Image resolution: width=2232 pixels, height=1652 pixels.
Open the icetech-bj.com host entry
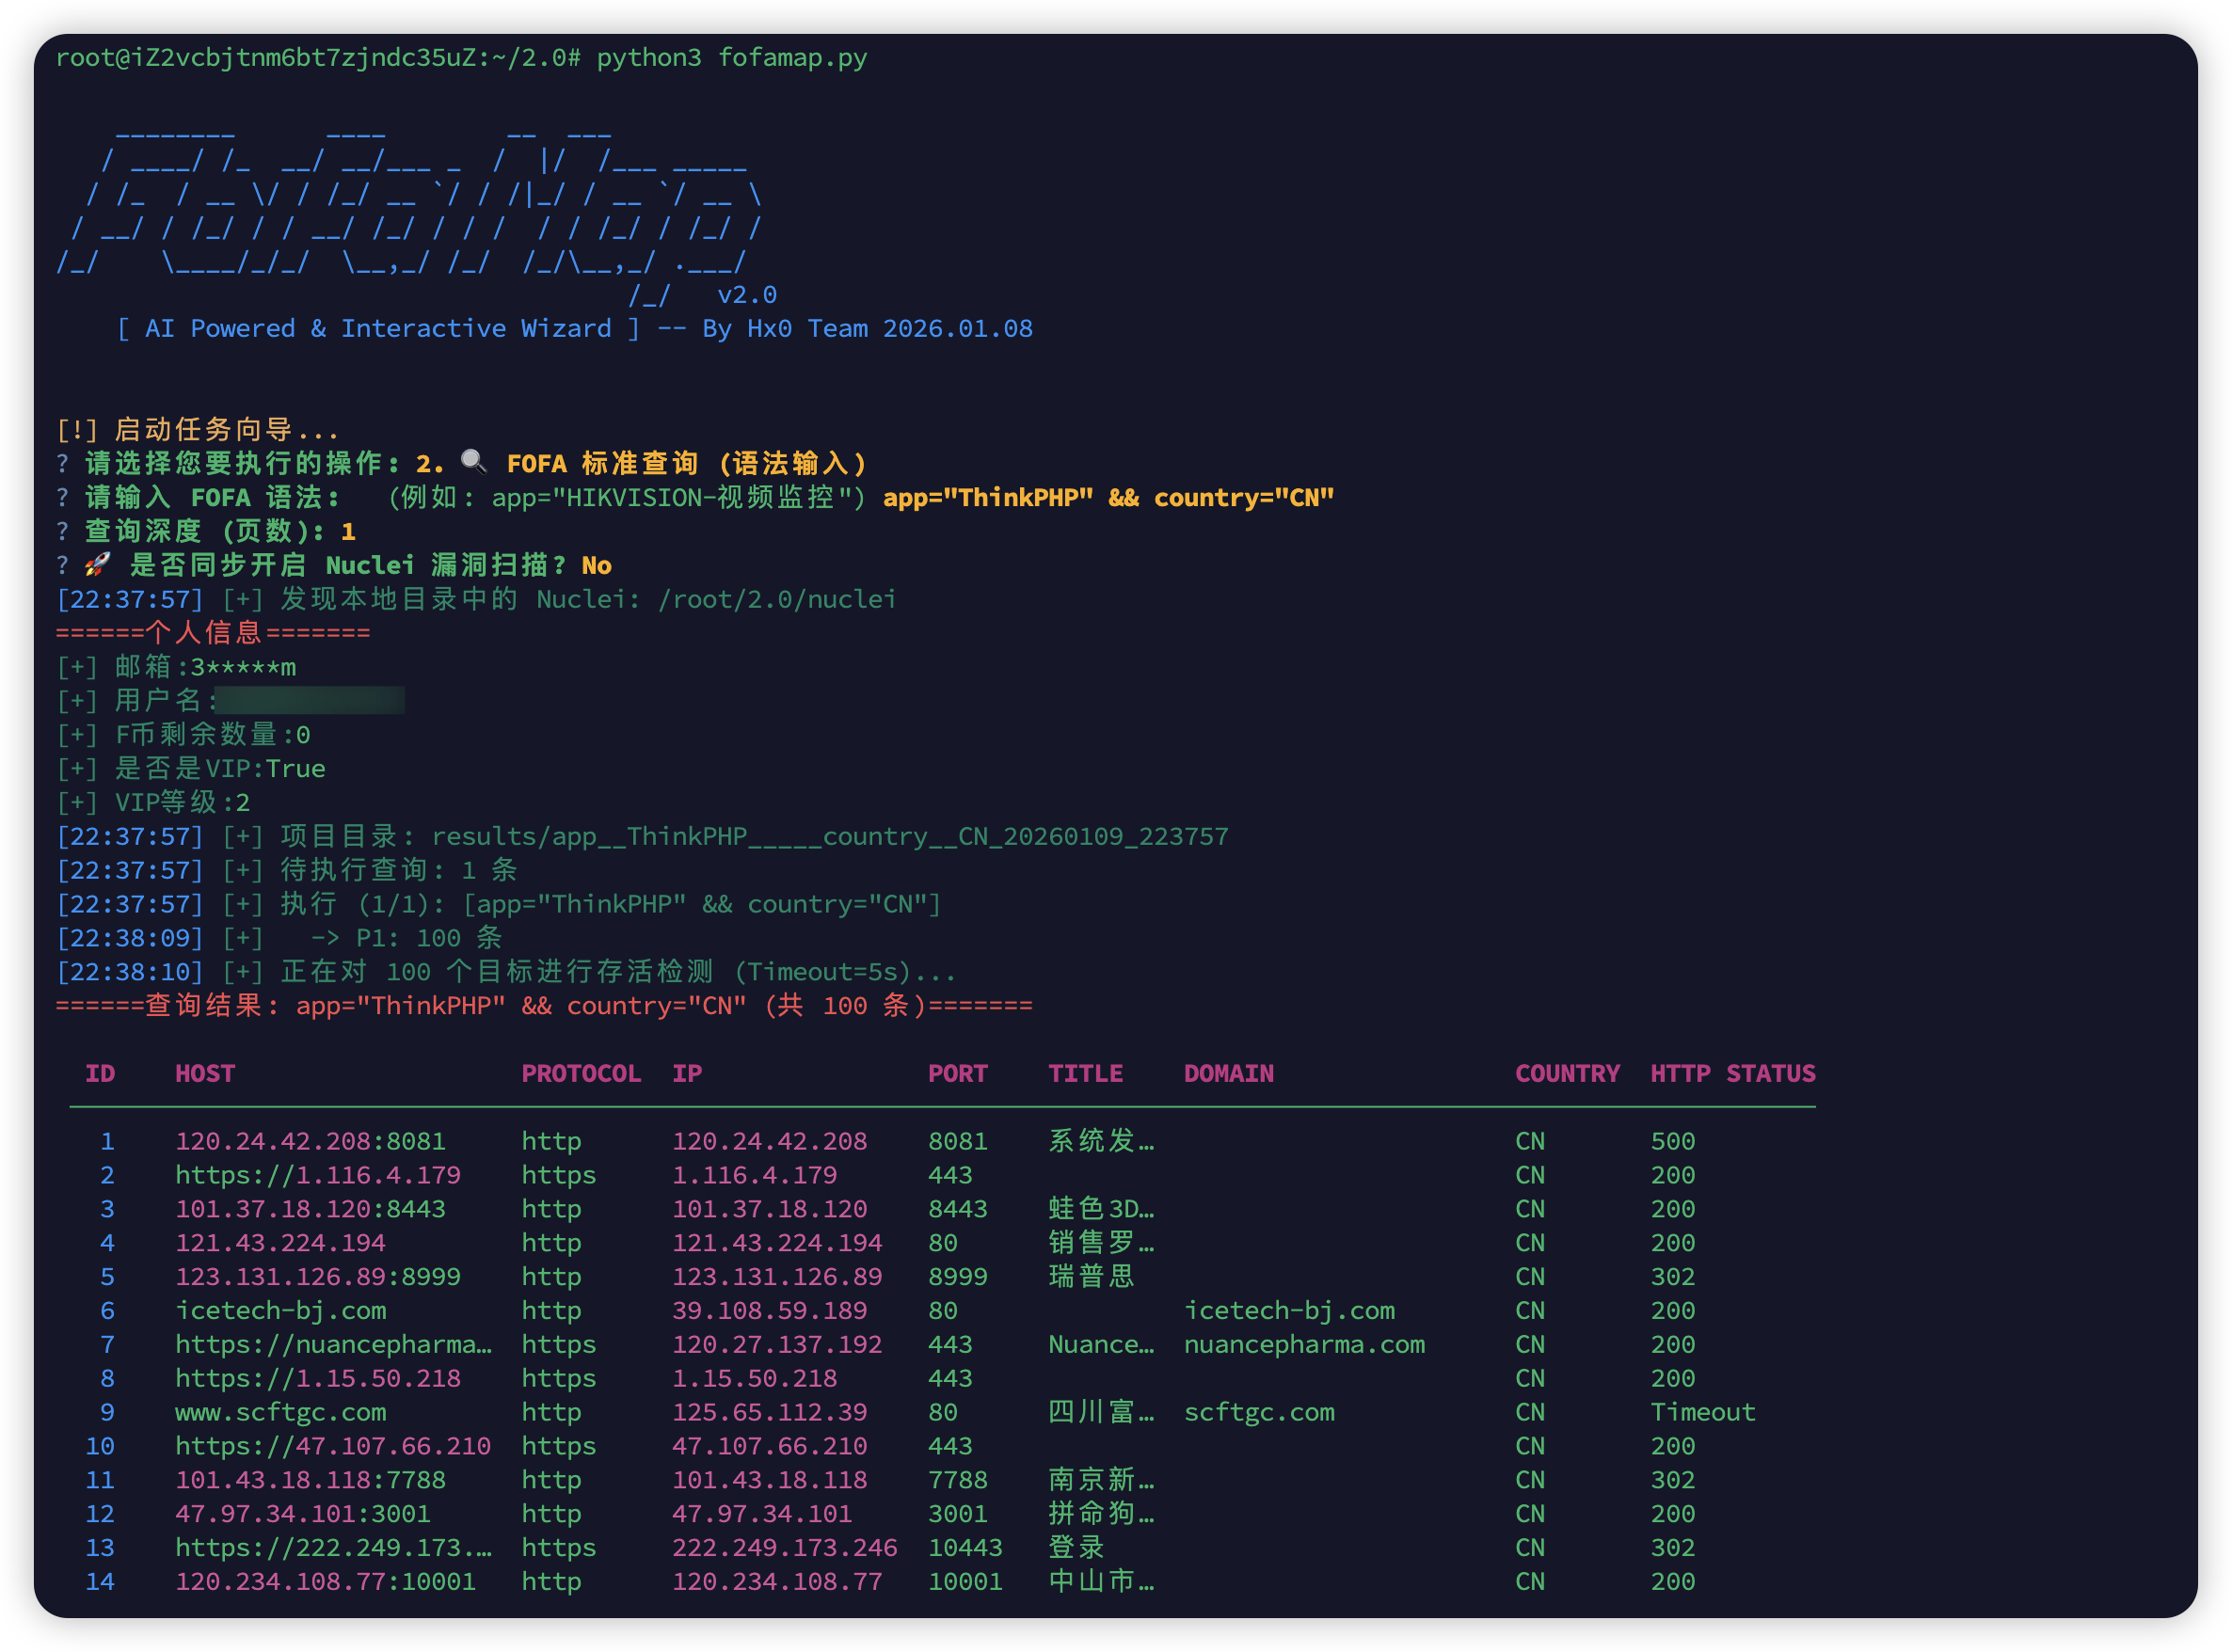pos(280,1310)
